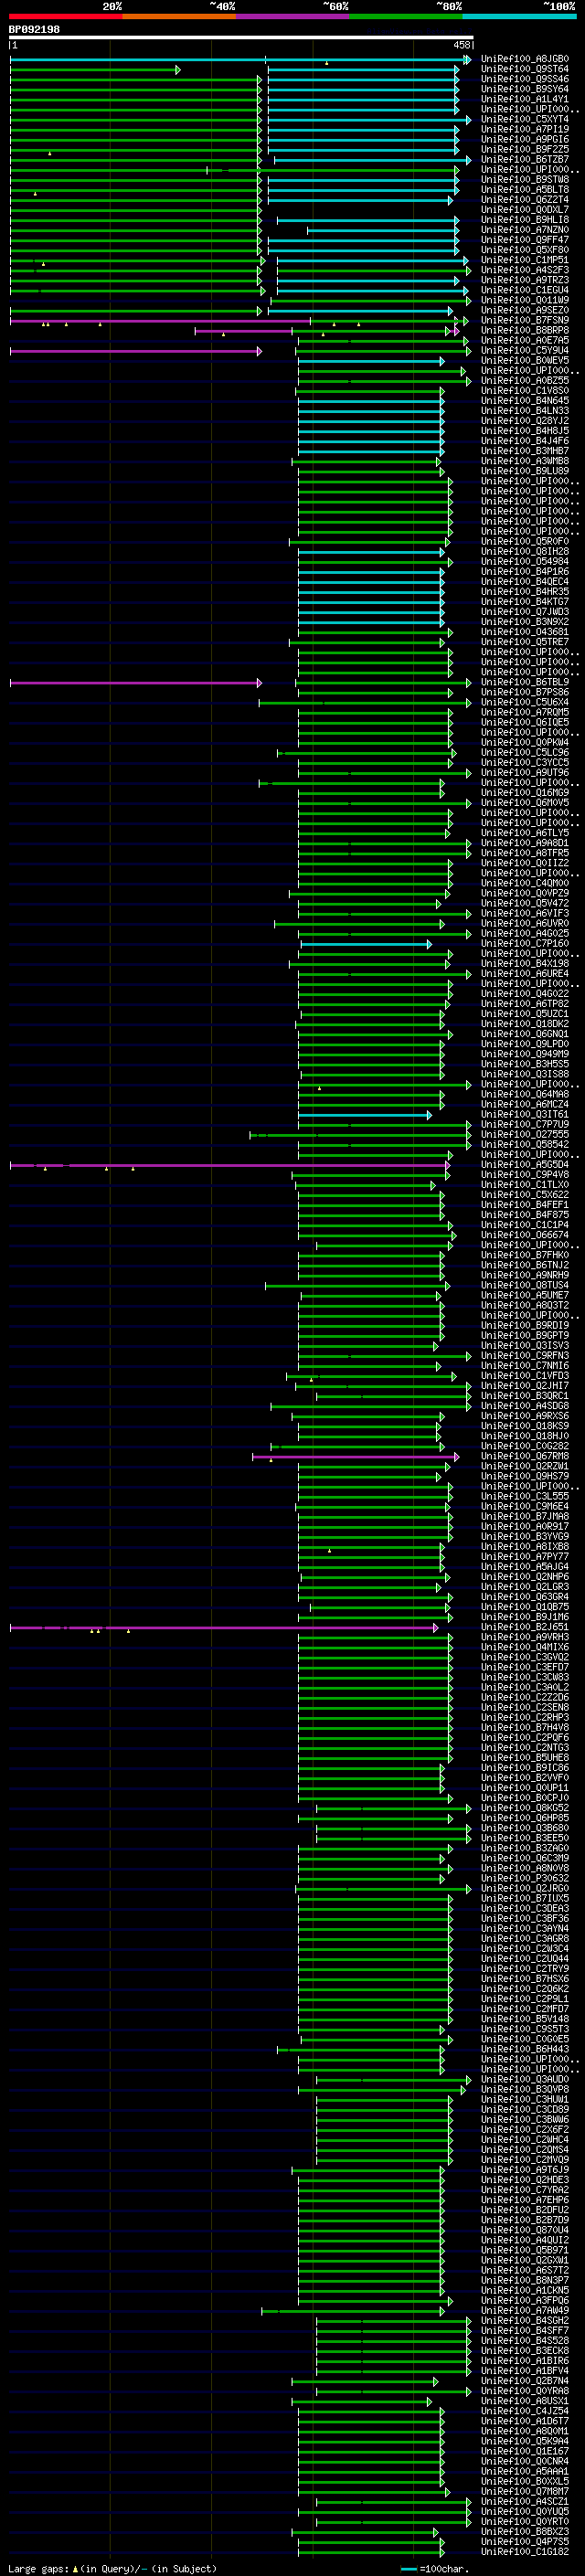Select the UniRef100_A4S2F3 label
The width and height of the screenshot is (585, 2576).
525,270
